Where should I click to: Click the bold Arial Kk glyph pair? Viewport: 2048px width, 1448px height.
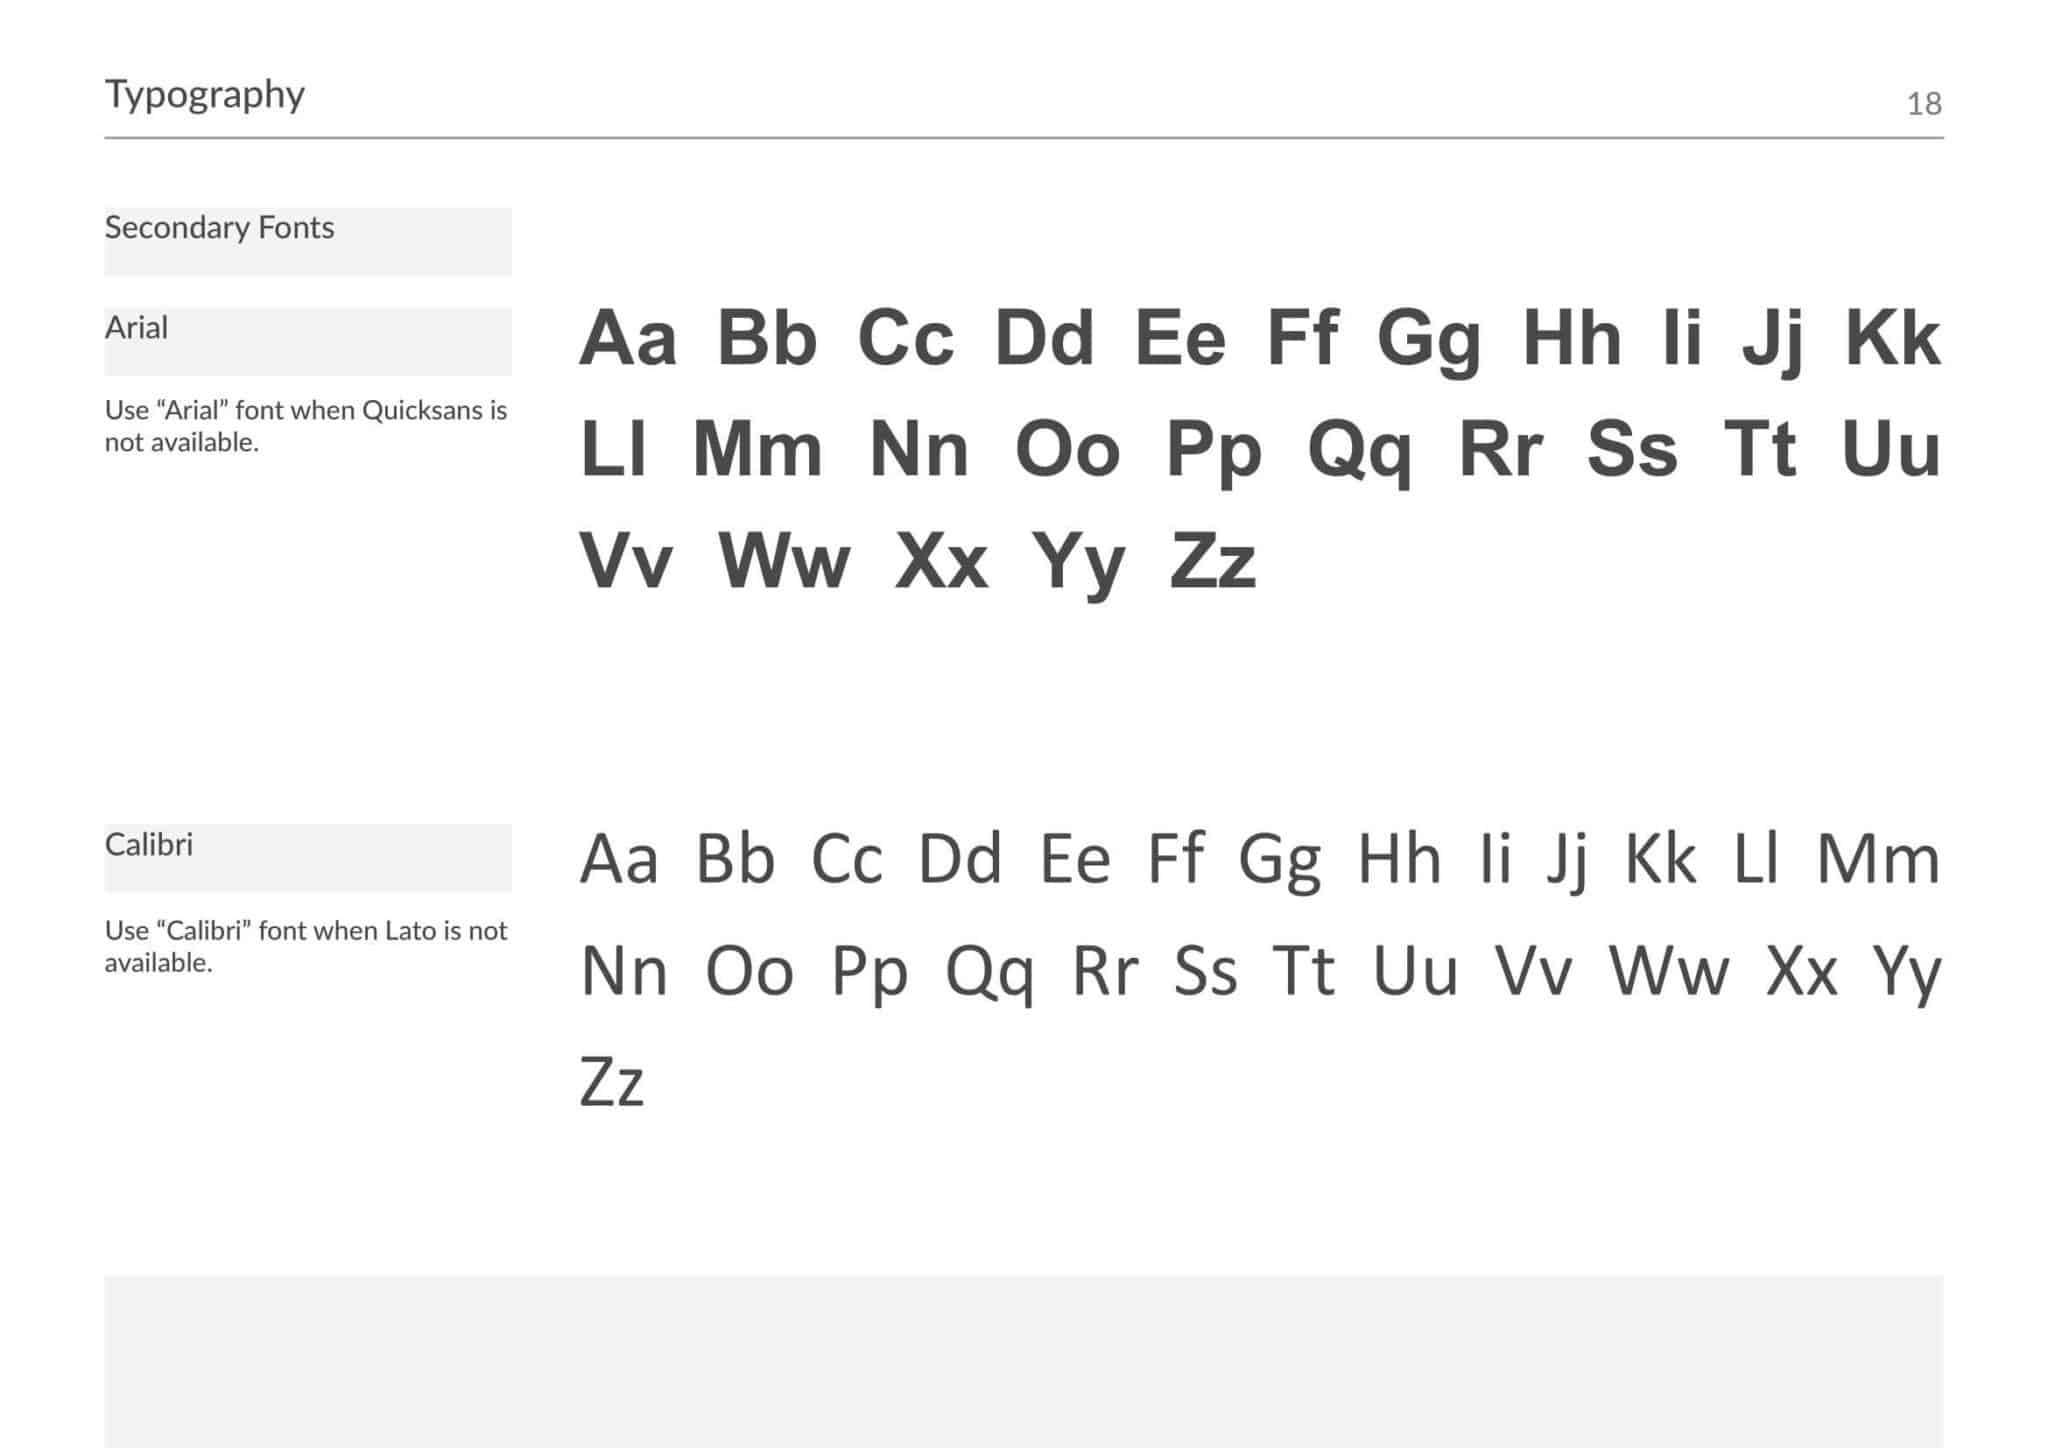[1892, 337]
